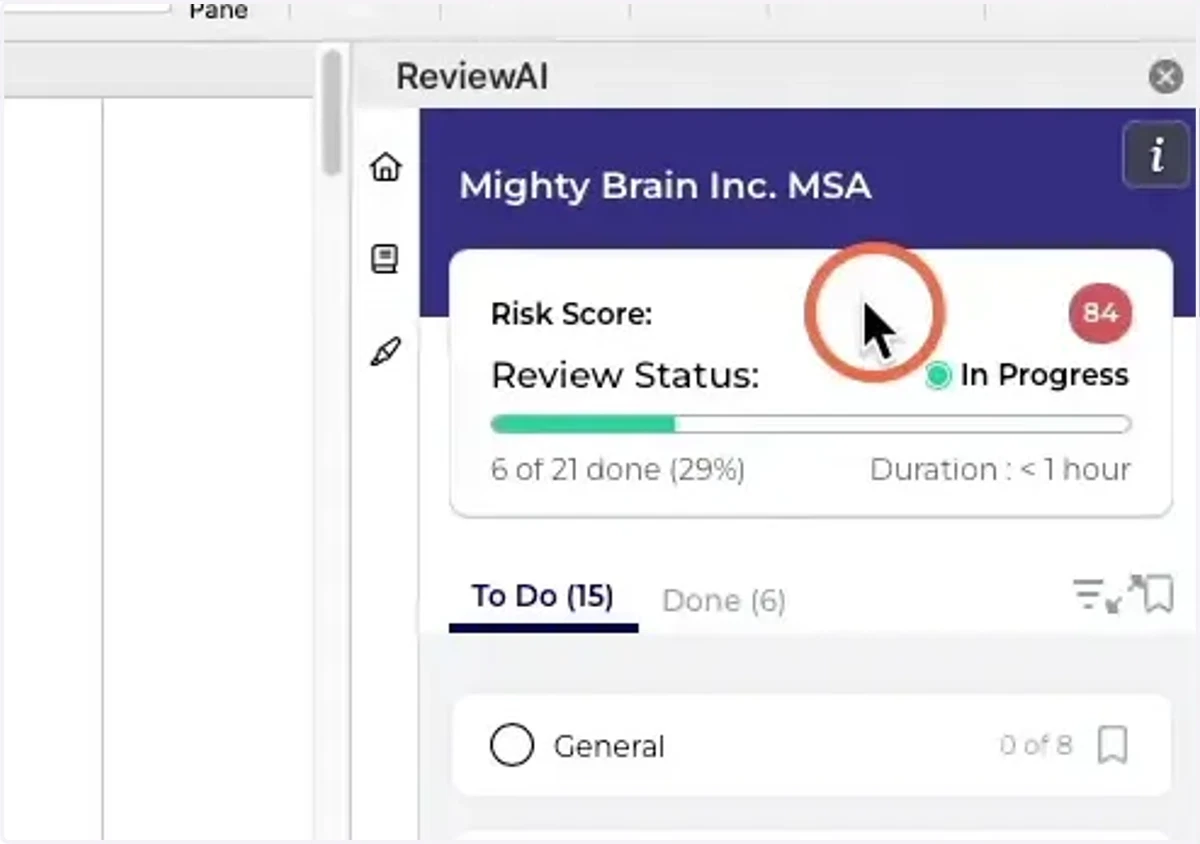Click the Mighty Brain Inc. MSA title

[665, 187]
